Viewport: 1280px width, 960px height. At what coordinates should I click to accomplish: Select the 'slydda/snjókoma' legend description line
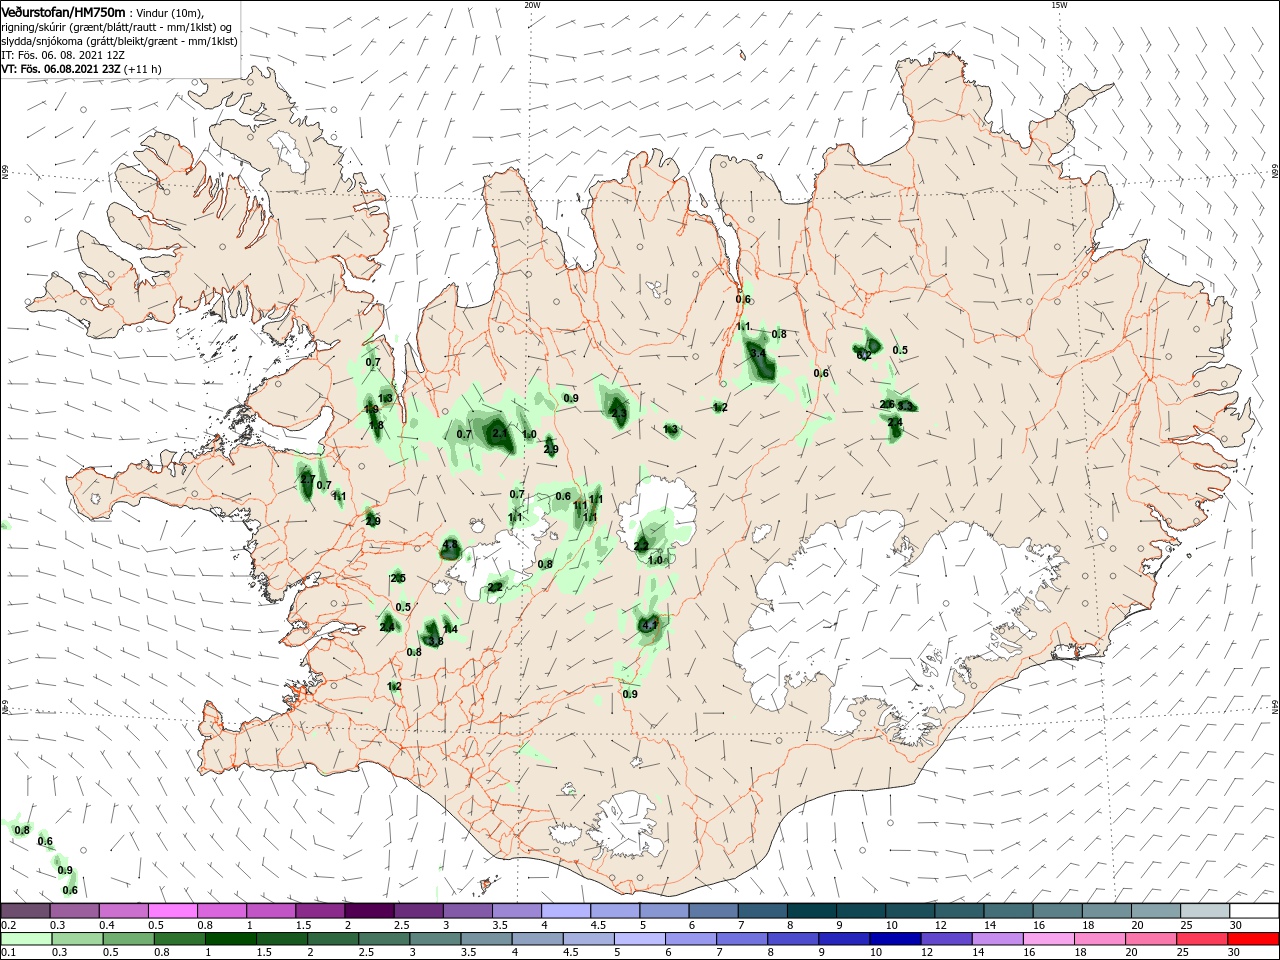118,41
